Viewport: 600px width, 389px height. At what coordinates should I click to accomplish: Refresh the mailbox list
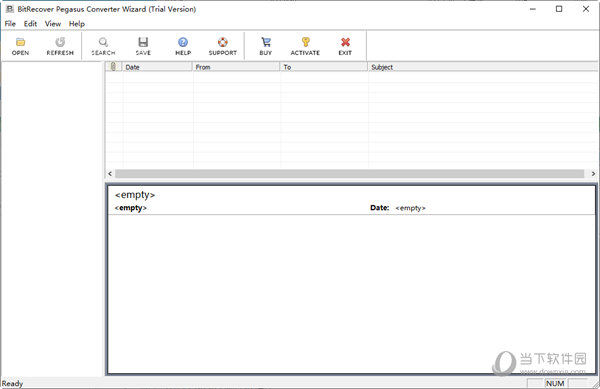(x=60, y=46)
